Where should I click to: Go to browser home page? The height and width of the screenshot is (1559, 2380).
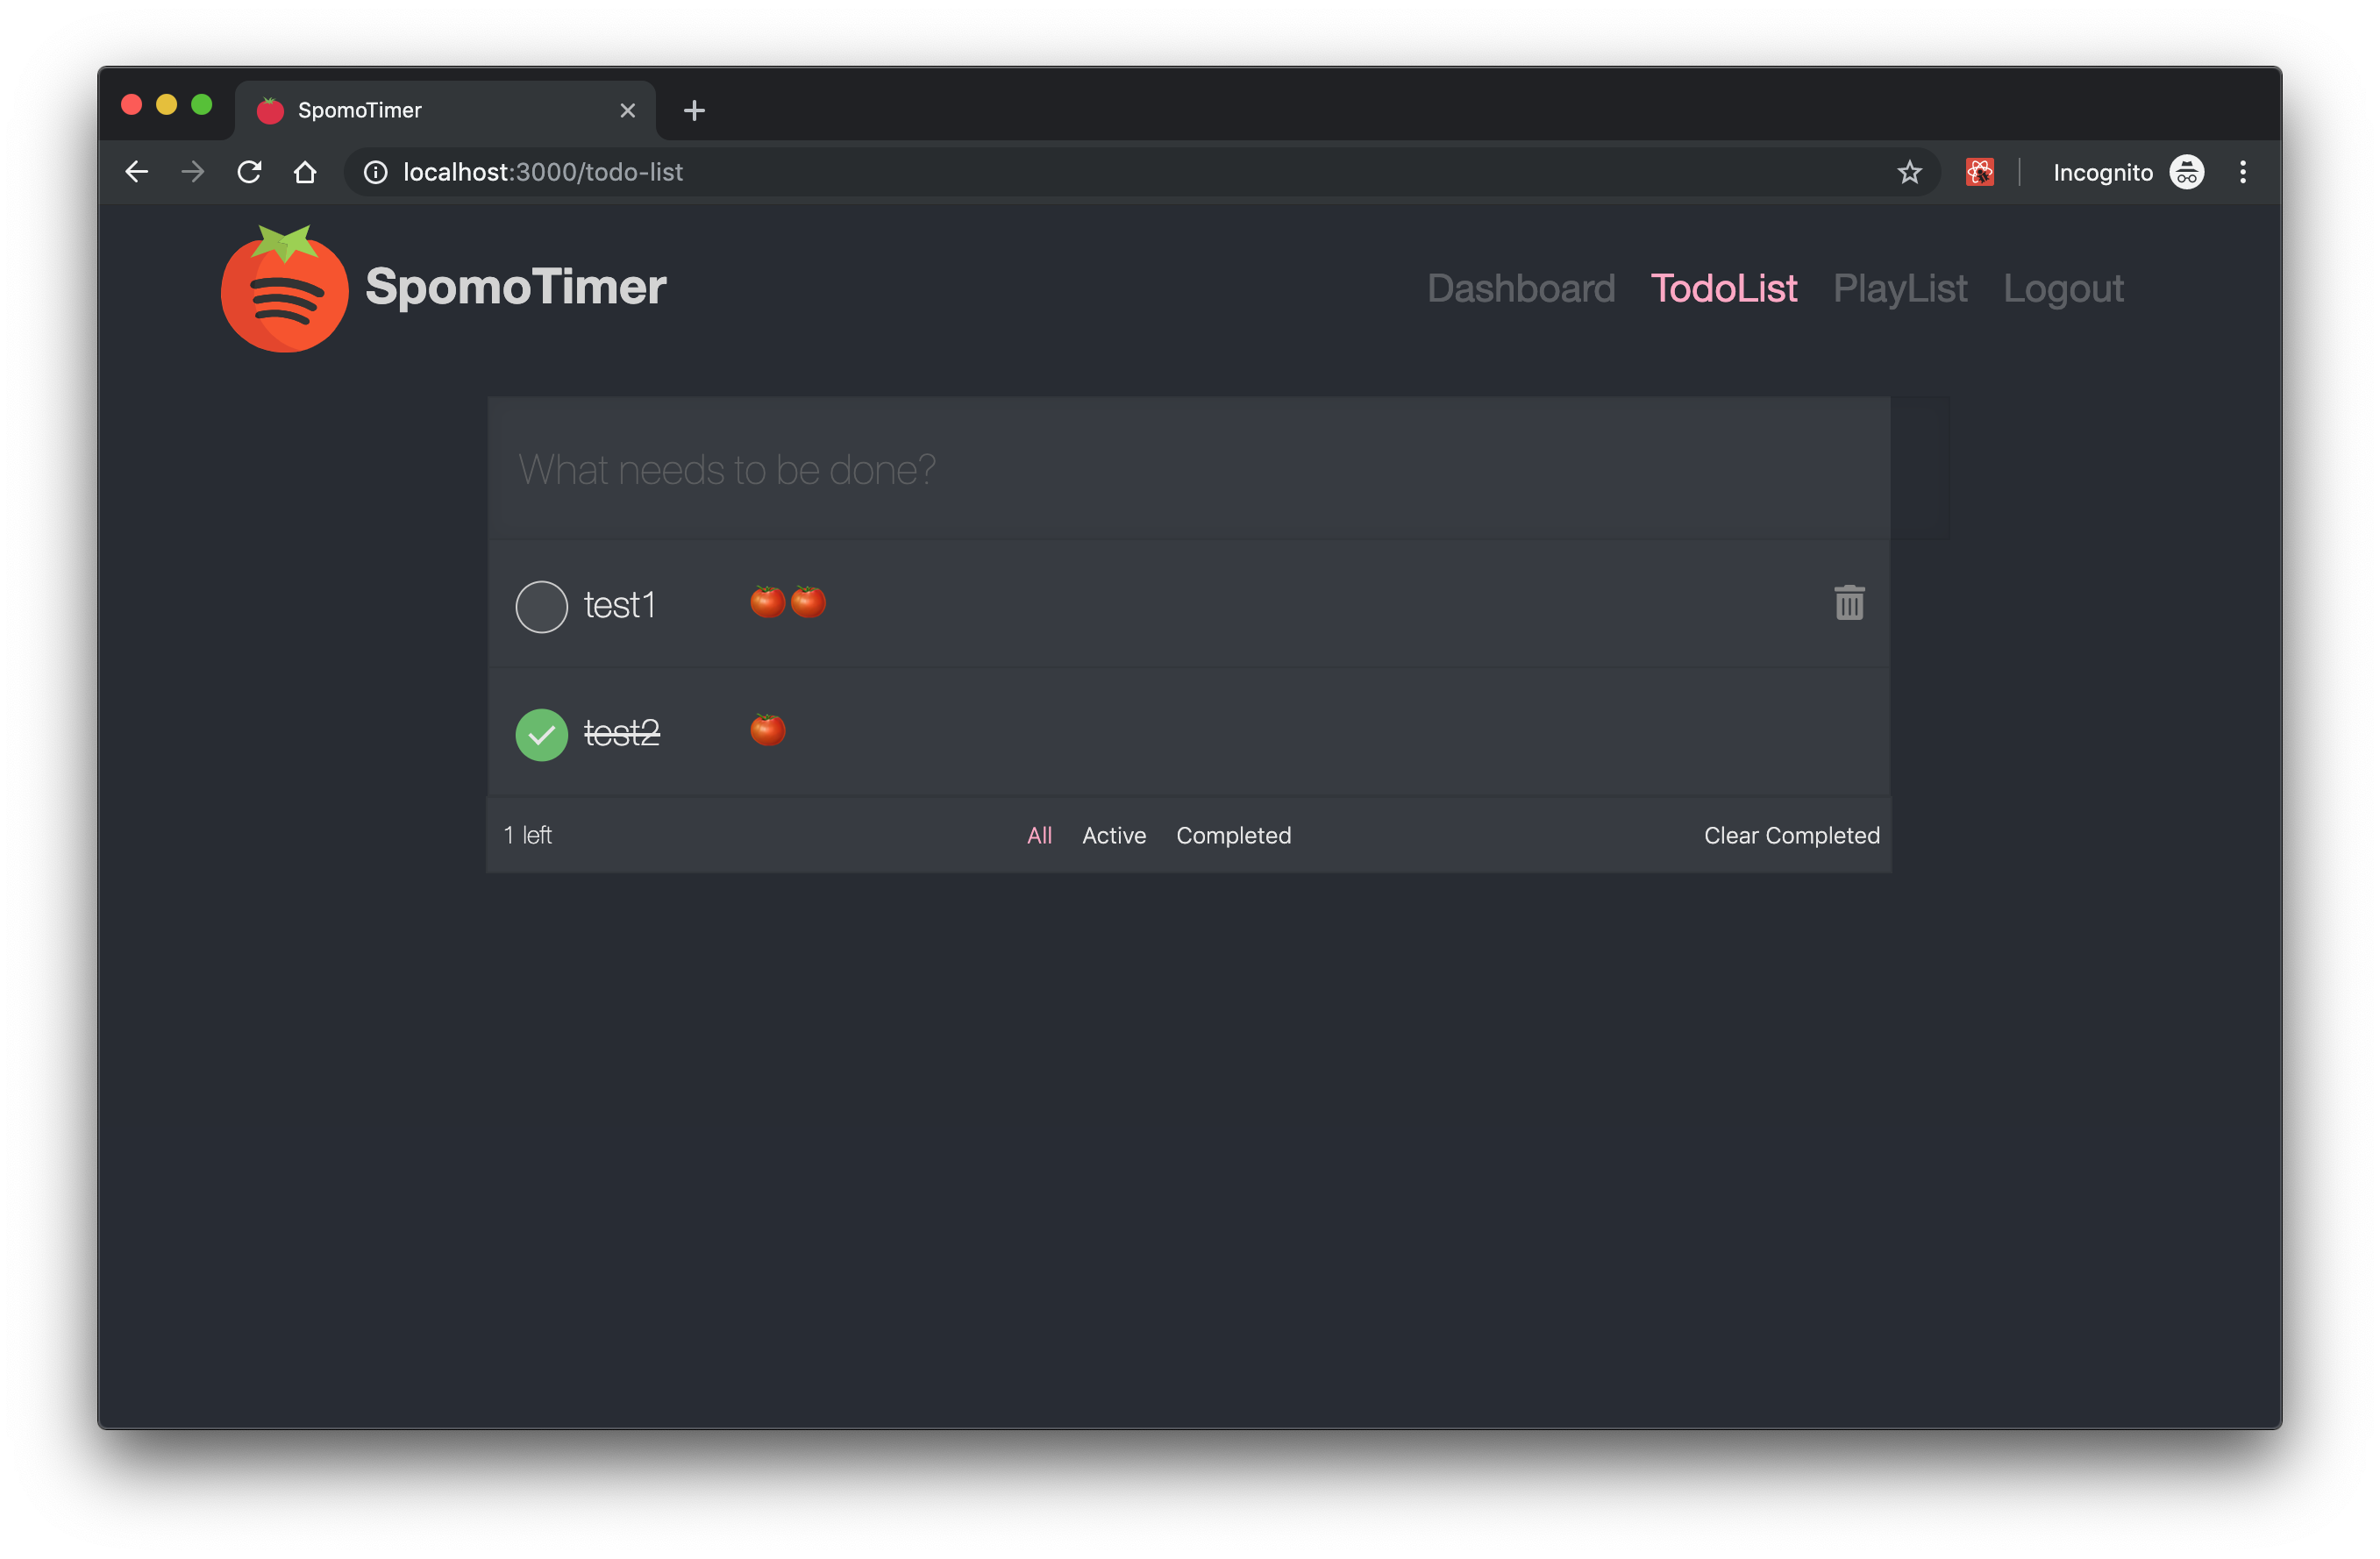[x=305, y=172]
